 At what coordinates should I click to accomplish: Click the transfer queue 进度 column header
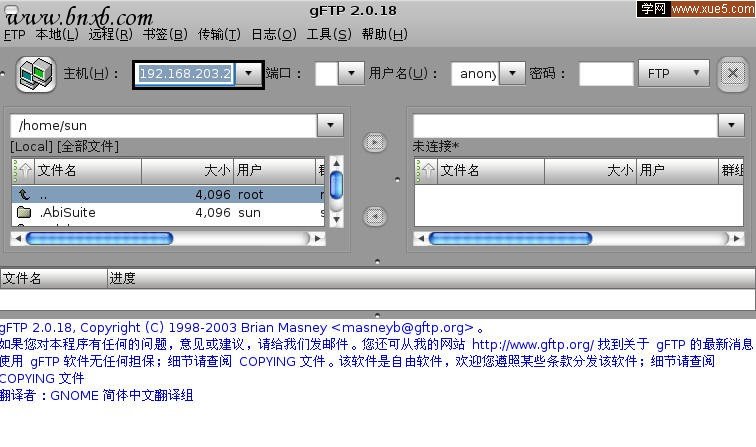pyautogui.click(x=431, y=278)
